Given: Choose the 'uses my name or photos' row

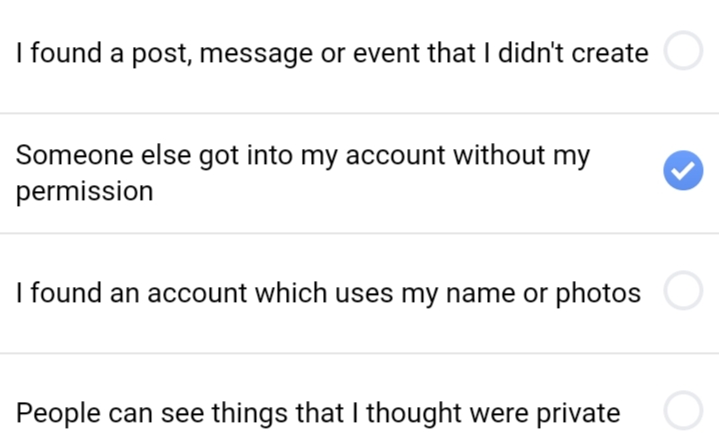Looking at the screenshot, I should pos(360,294).
